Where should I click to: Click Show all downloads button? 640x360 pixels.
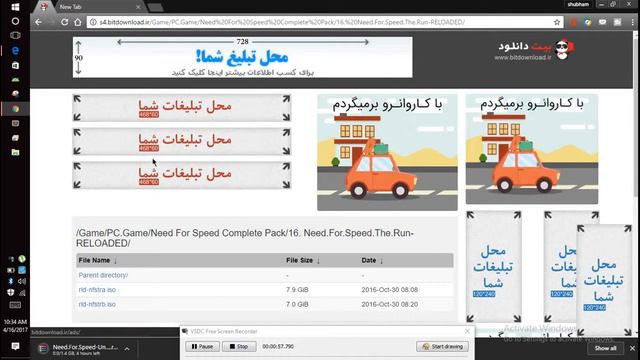605,348
